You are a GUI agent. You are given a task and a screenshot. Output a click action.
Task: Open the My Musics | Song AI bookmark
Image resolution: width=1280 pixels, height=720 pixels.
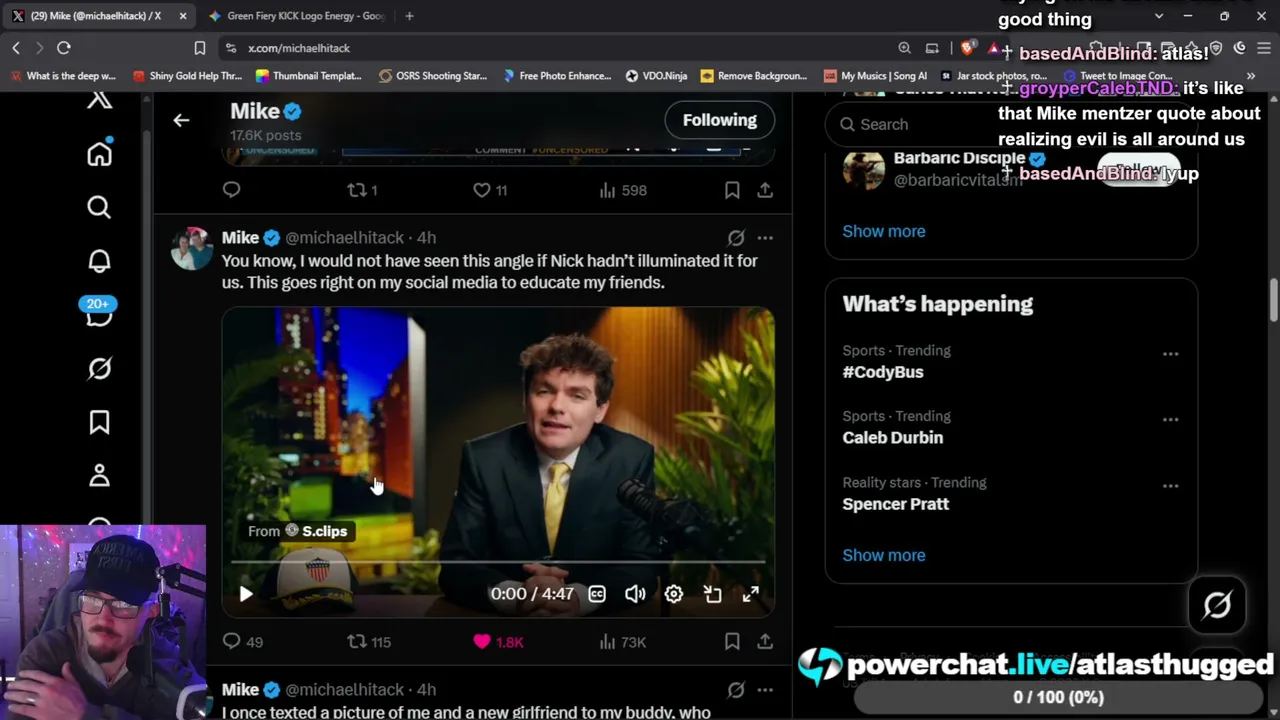tap(876, 76)
